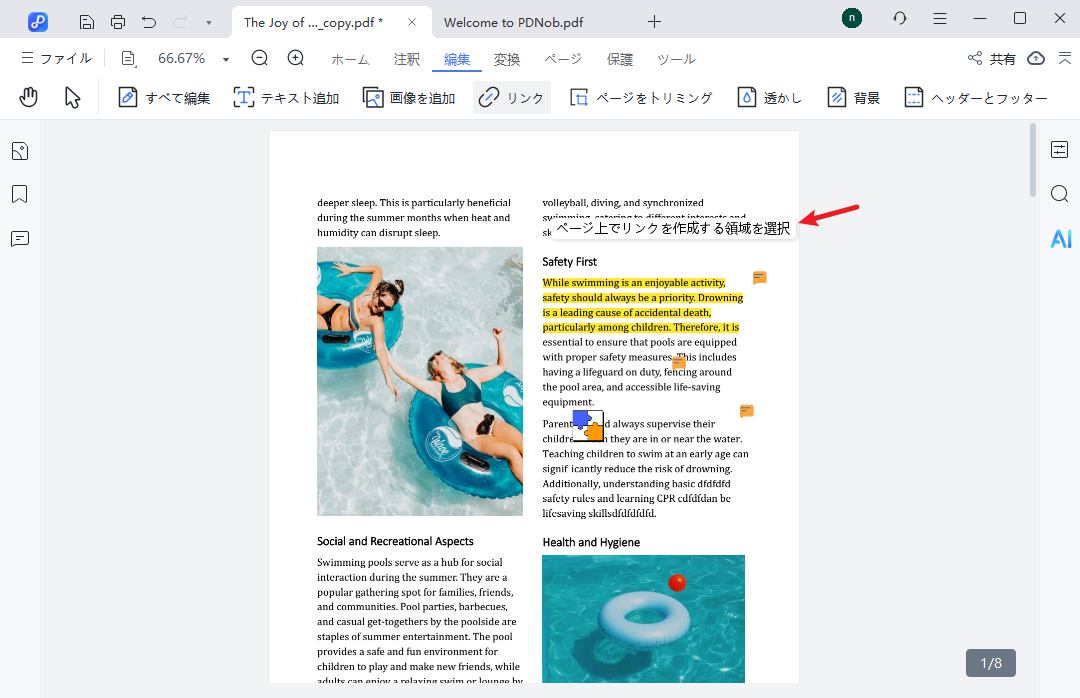The image size is (1080, 698).
Task: Open the search magnifier on right sidebar
Action: coord(1060,193)
